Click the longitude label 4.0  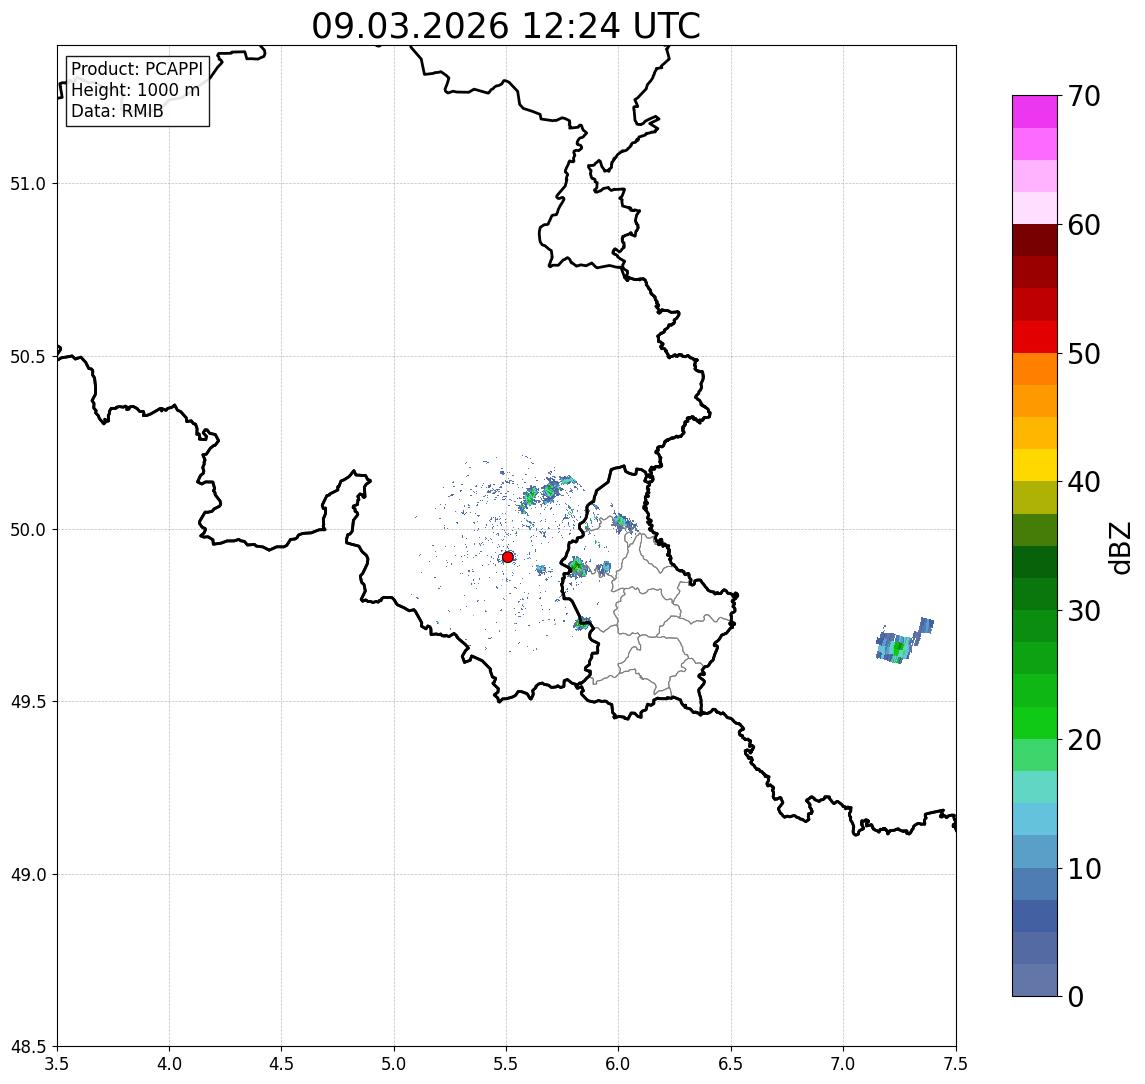(169, 1064)
